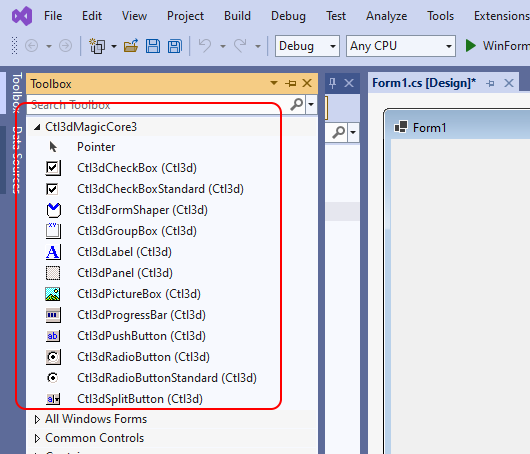The width and height of the screenshot is (530, 454).
Task: Open the Build menu
Action: [237, 16]
